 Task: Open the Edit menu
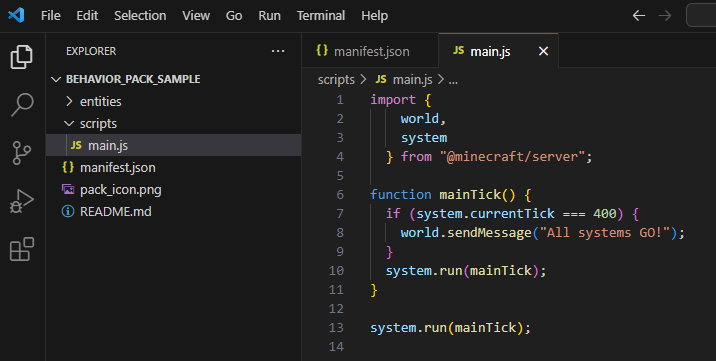pos(87,16)
